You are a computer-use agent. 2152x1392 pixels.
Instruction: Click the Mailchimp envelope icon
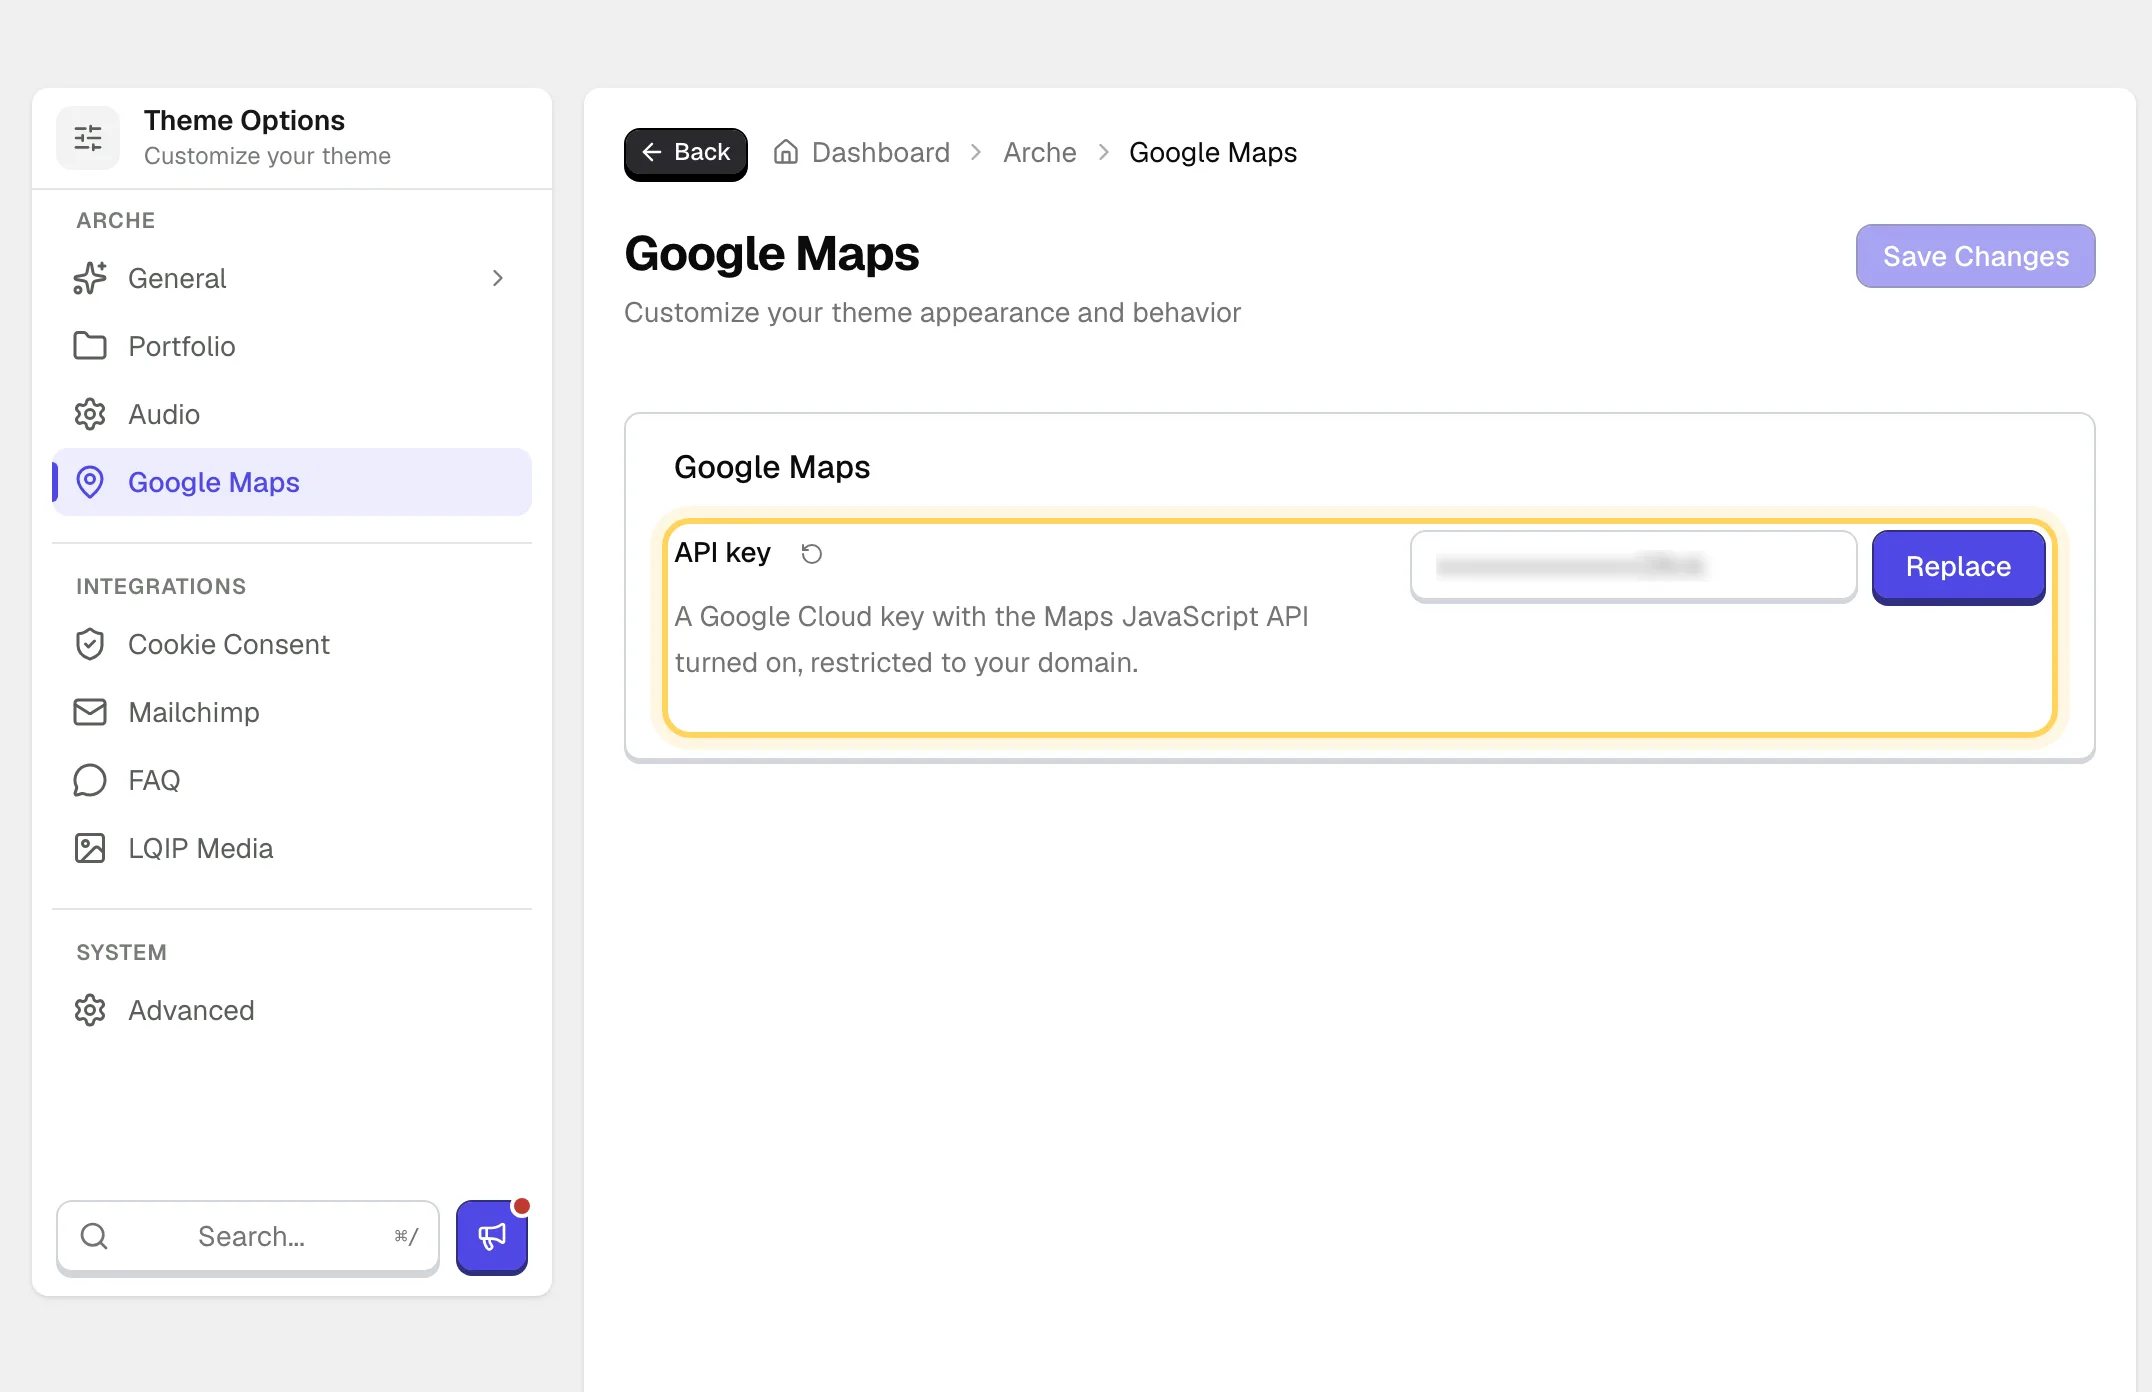90,712
